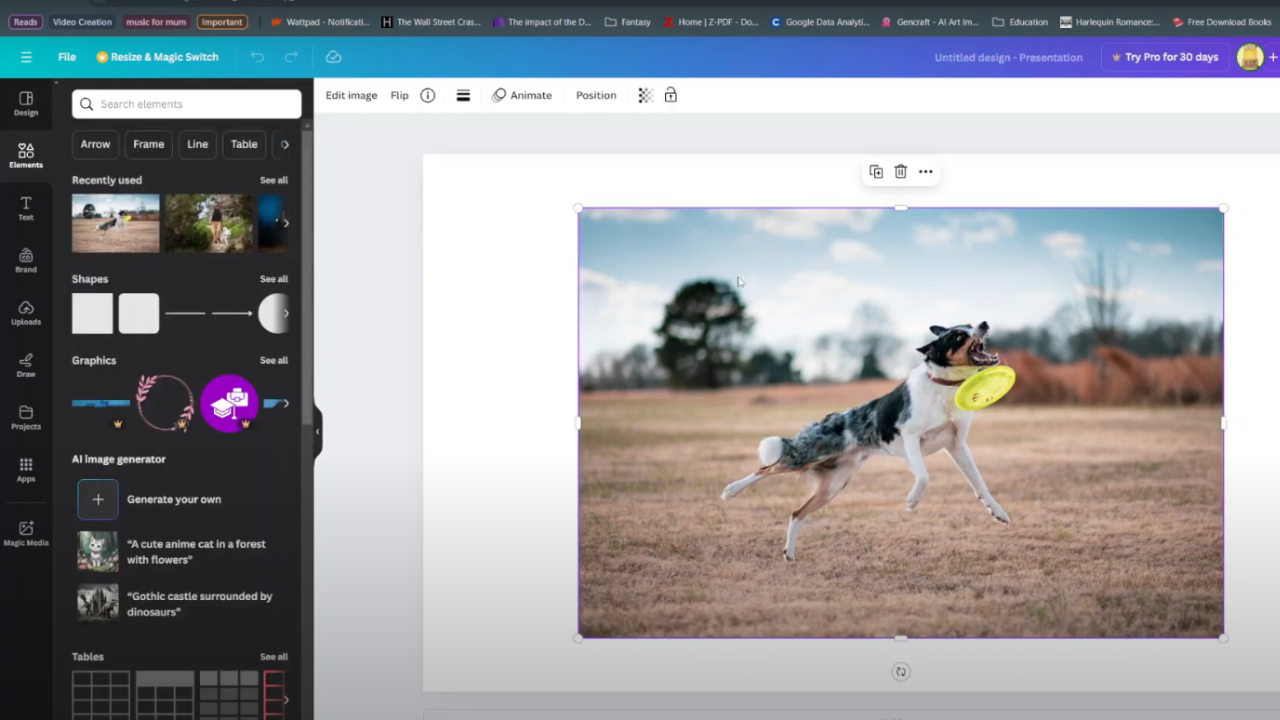Image resolution: width=1280 pixels, height=720 pixels.
Task: Select the Line category chip
Action: click(x=197, y=144)
